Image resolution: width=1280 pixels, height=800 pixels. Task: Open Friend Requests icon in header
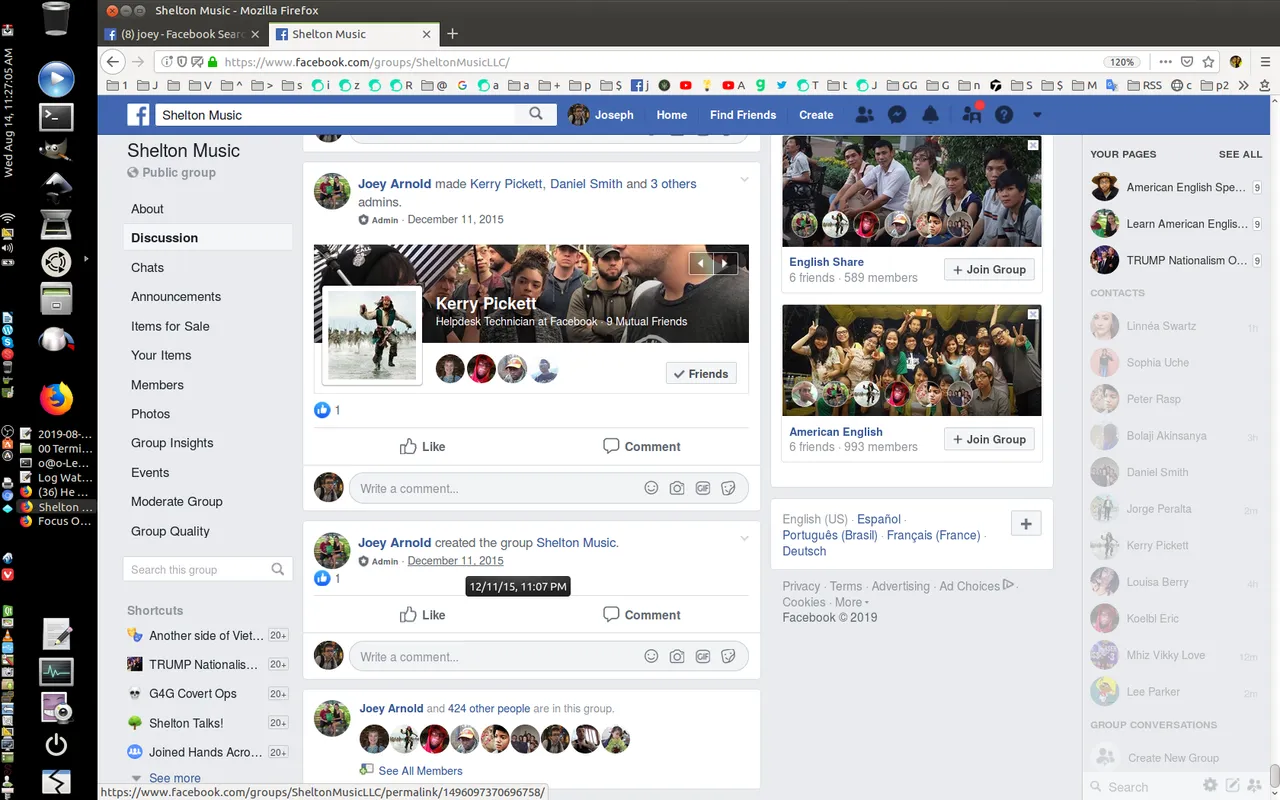[x=865, y=115]
